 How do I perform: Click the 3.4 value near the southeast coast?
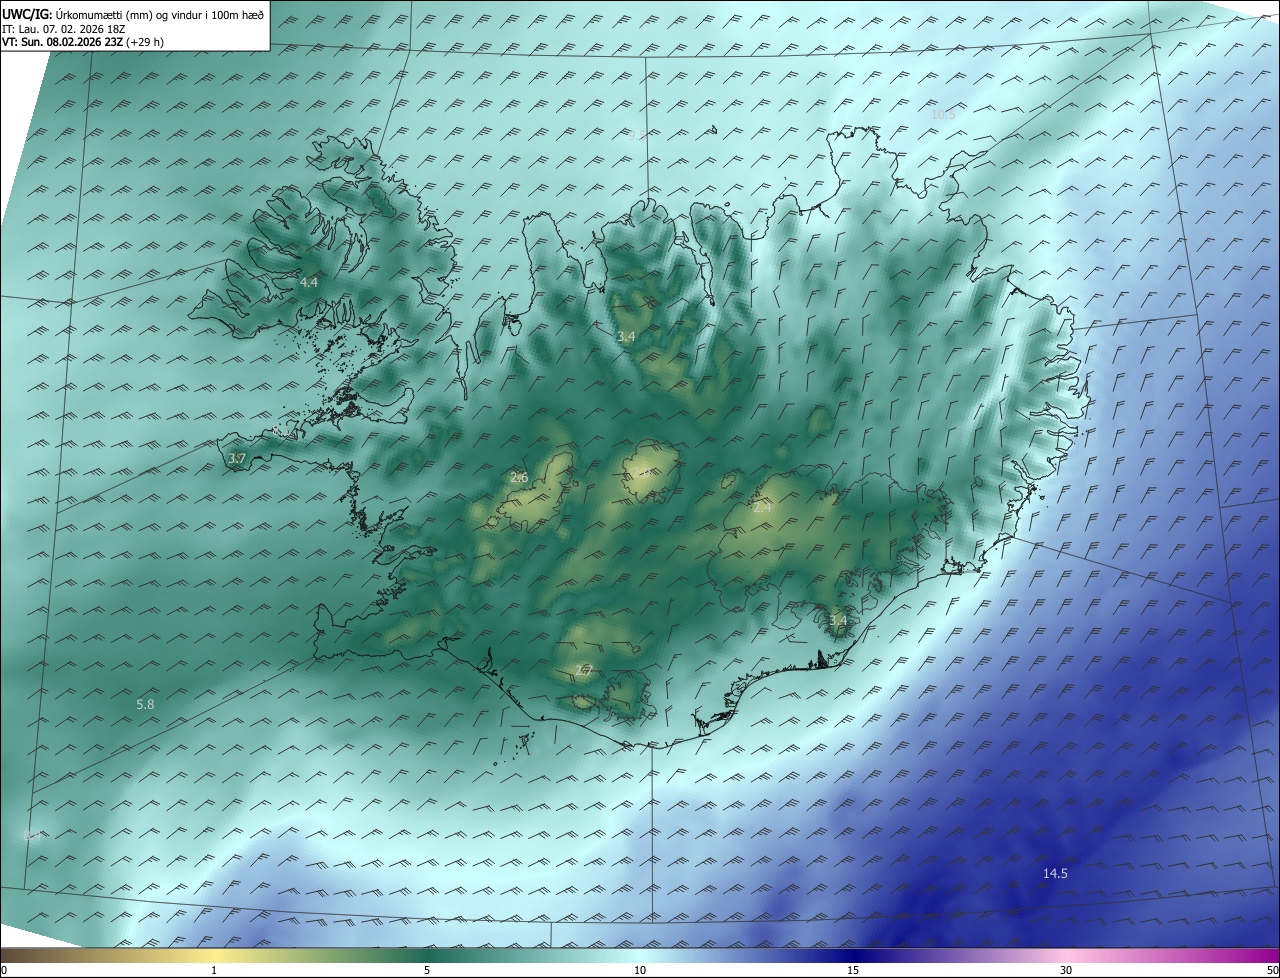point(838,621)
